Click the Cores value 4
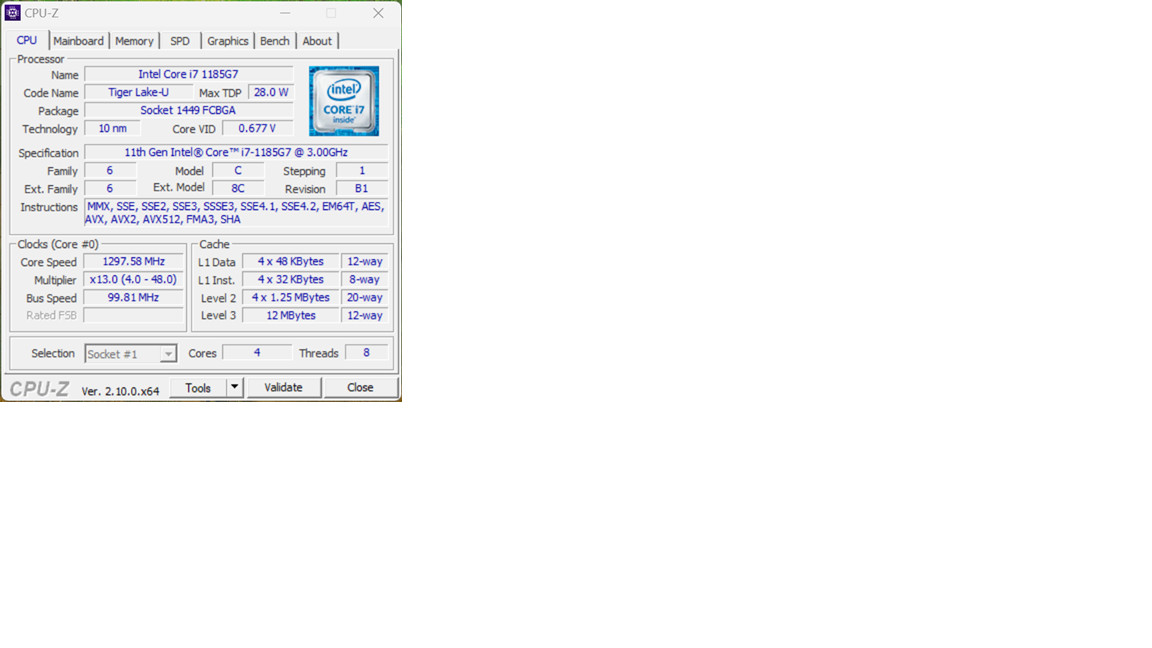 pyautogui.click(x=257, y=353)
